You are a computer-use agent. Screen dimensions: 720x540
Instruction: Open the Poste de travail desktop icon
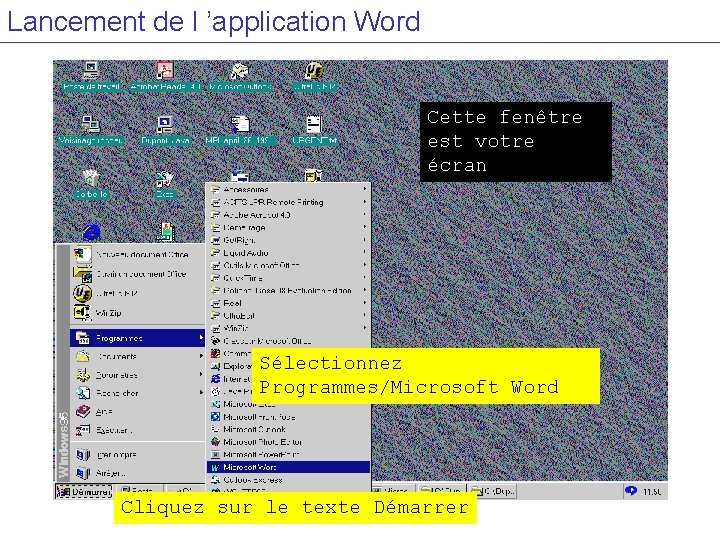pos(91,76)
